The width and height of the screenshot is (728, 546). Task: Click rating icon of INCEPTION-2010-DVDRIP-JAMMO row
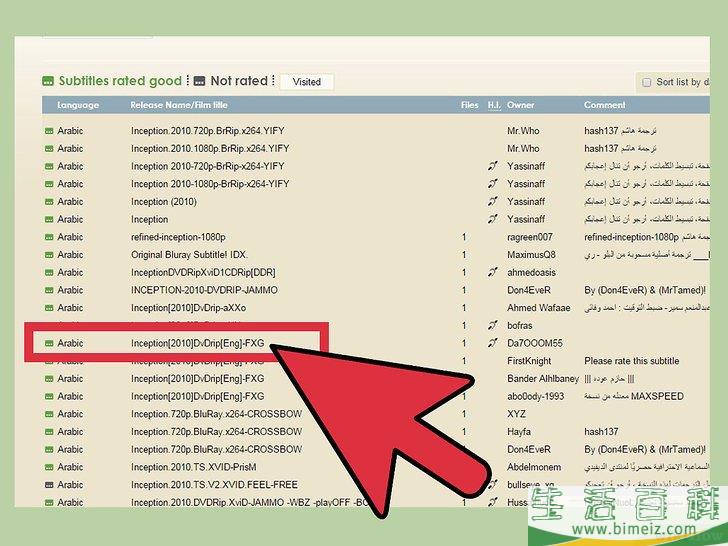(x=49, y=290)
